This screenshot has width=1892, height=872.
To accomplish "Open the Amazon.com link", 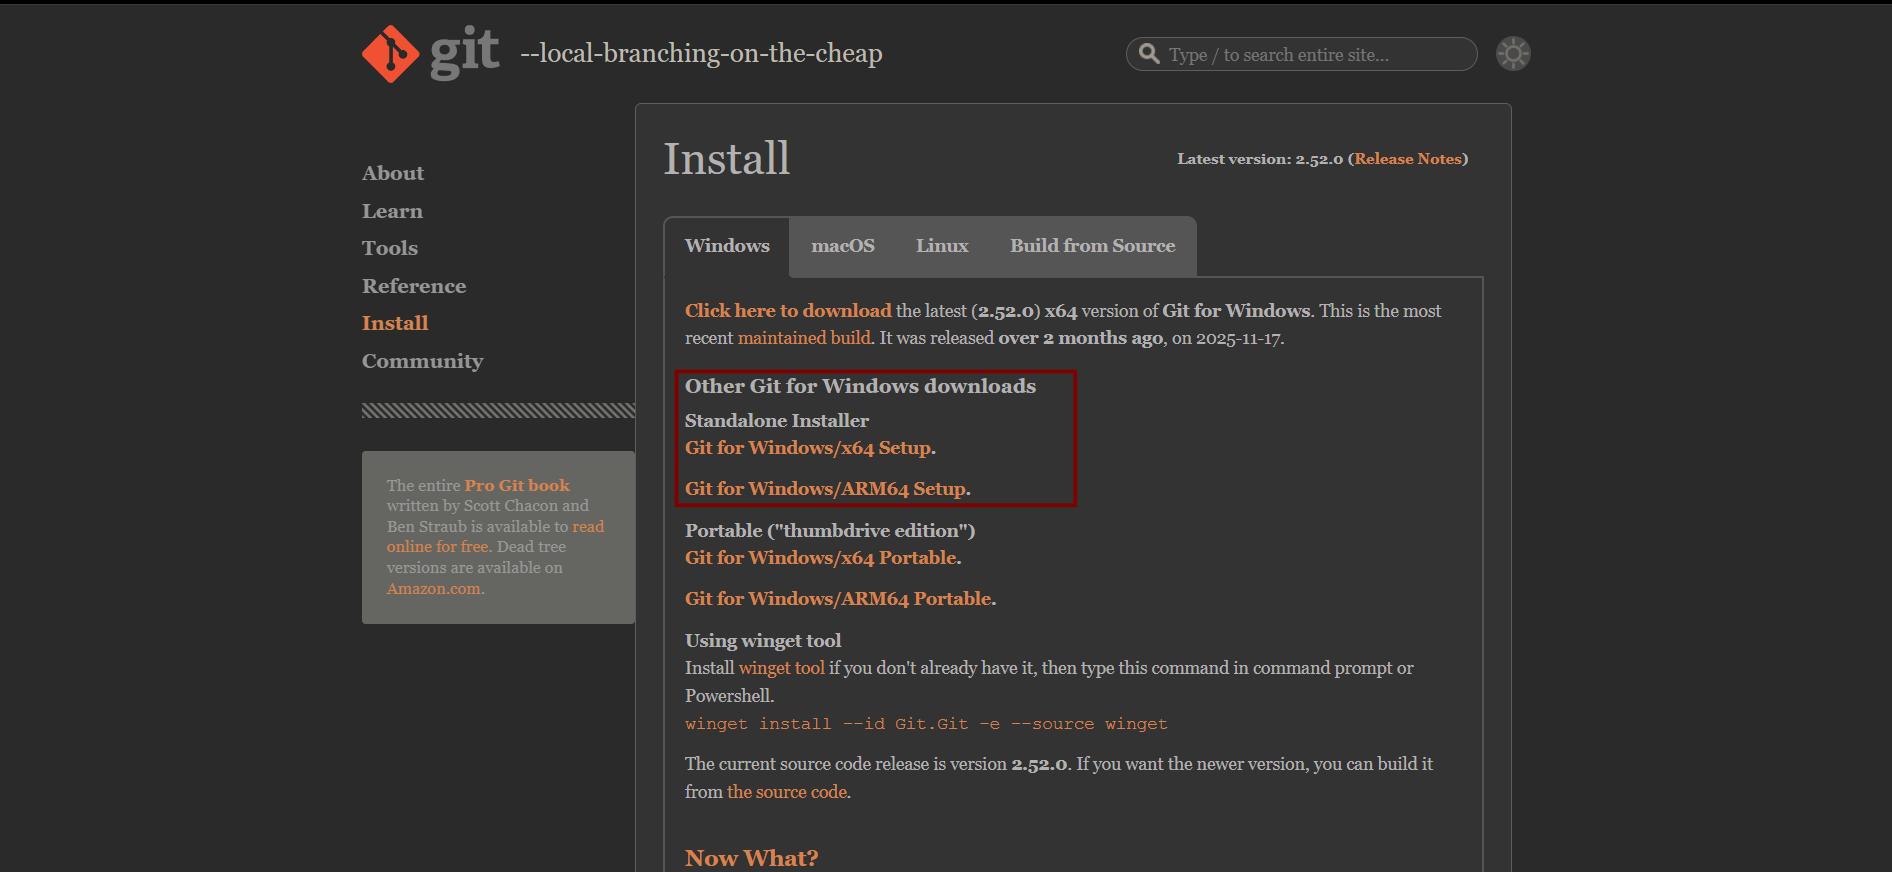I will (x=433, y=588).
